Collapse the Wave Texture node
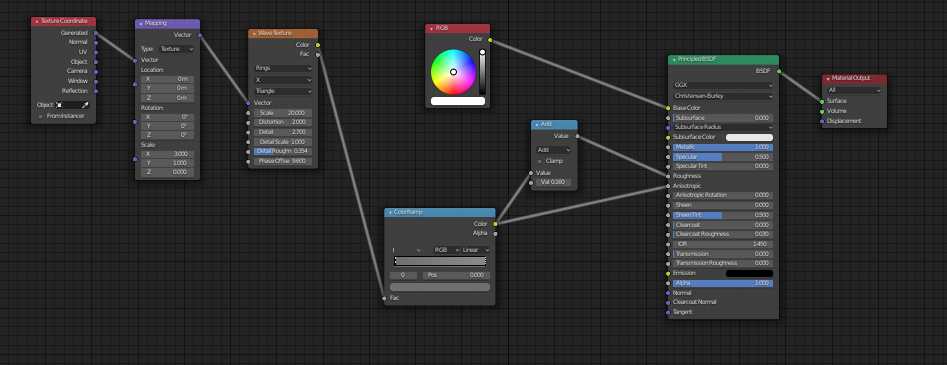 tap(254, 33)
